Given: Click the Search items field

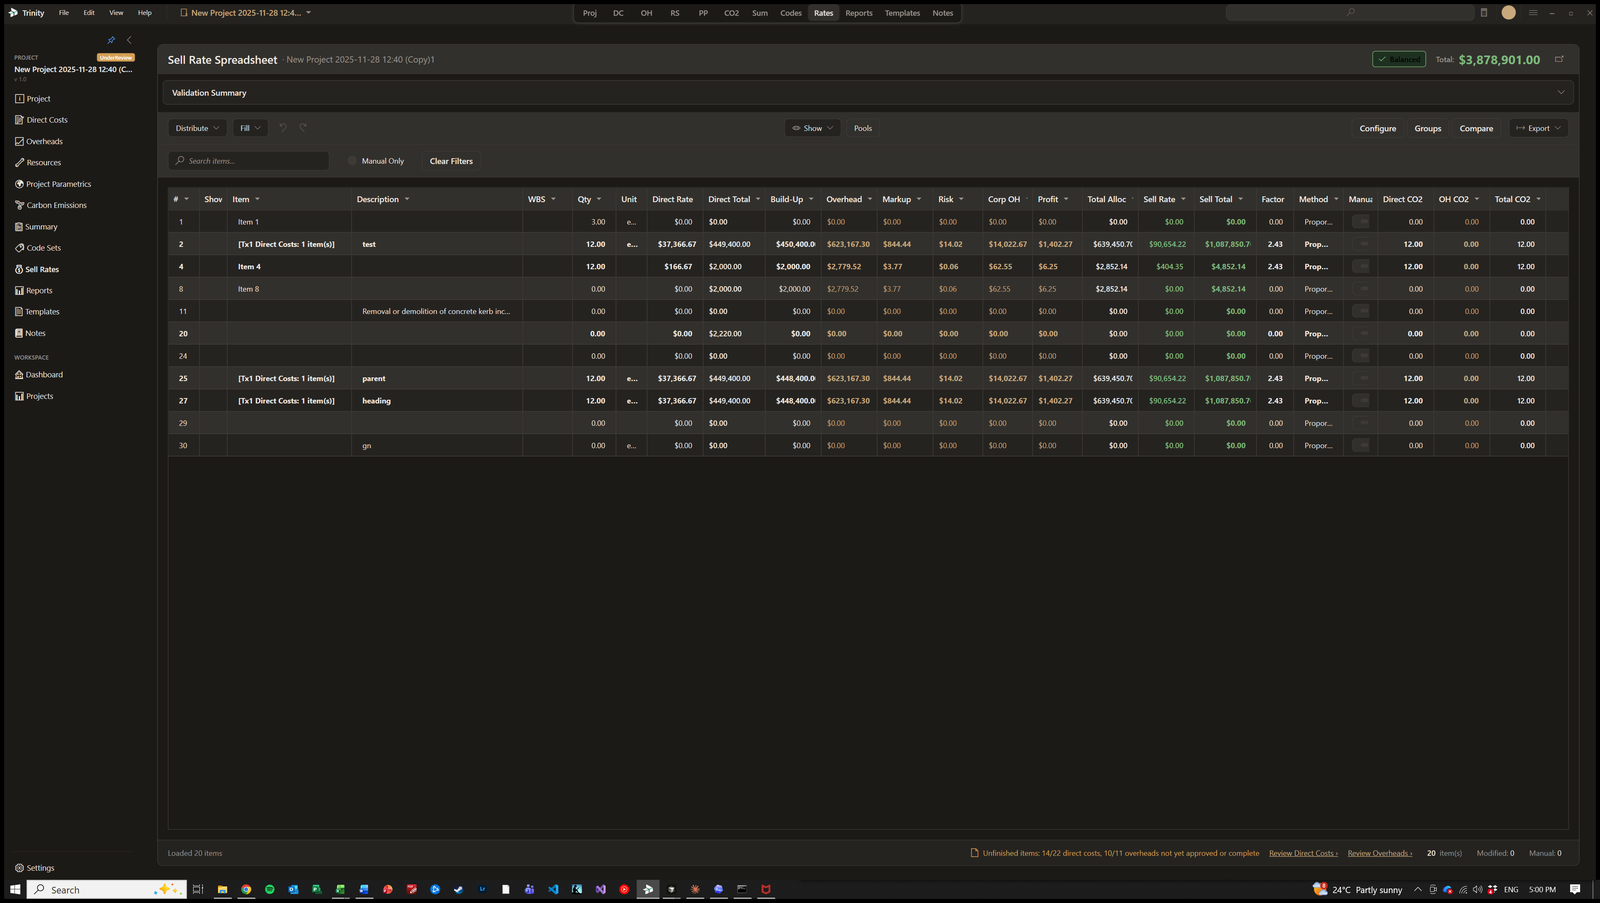Looking at the screenshot, I should click(249, 161).
